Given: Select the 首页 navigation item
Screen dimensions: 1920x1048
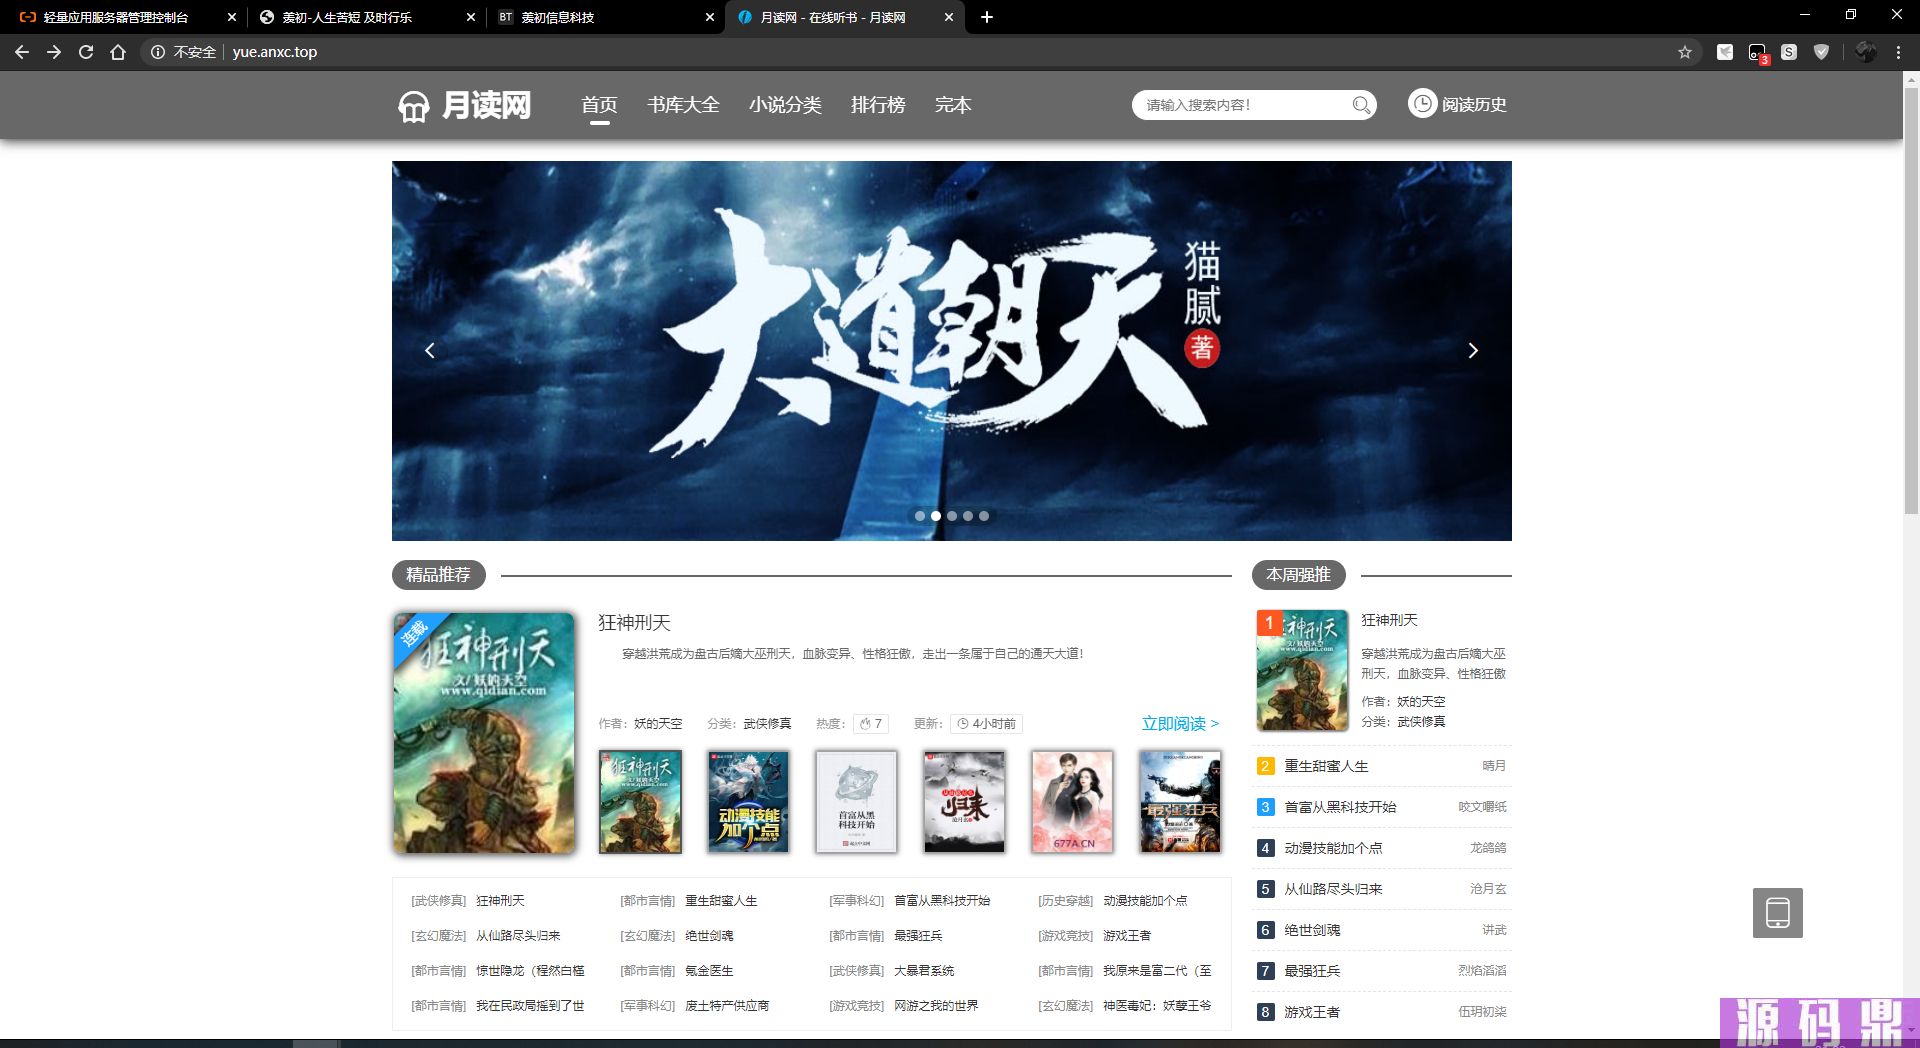Looking at the screenshot, I should point(599,105).
